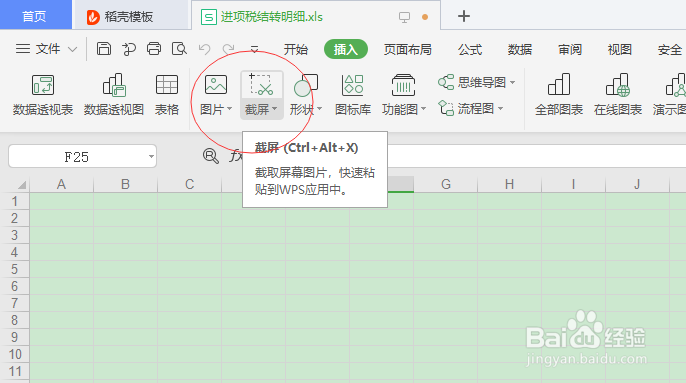Click the Table (表格) icon
Viewport: 686px width, 383px height.
coord(167,95)
